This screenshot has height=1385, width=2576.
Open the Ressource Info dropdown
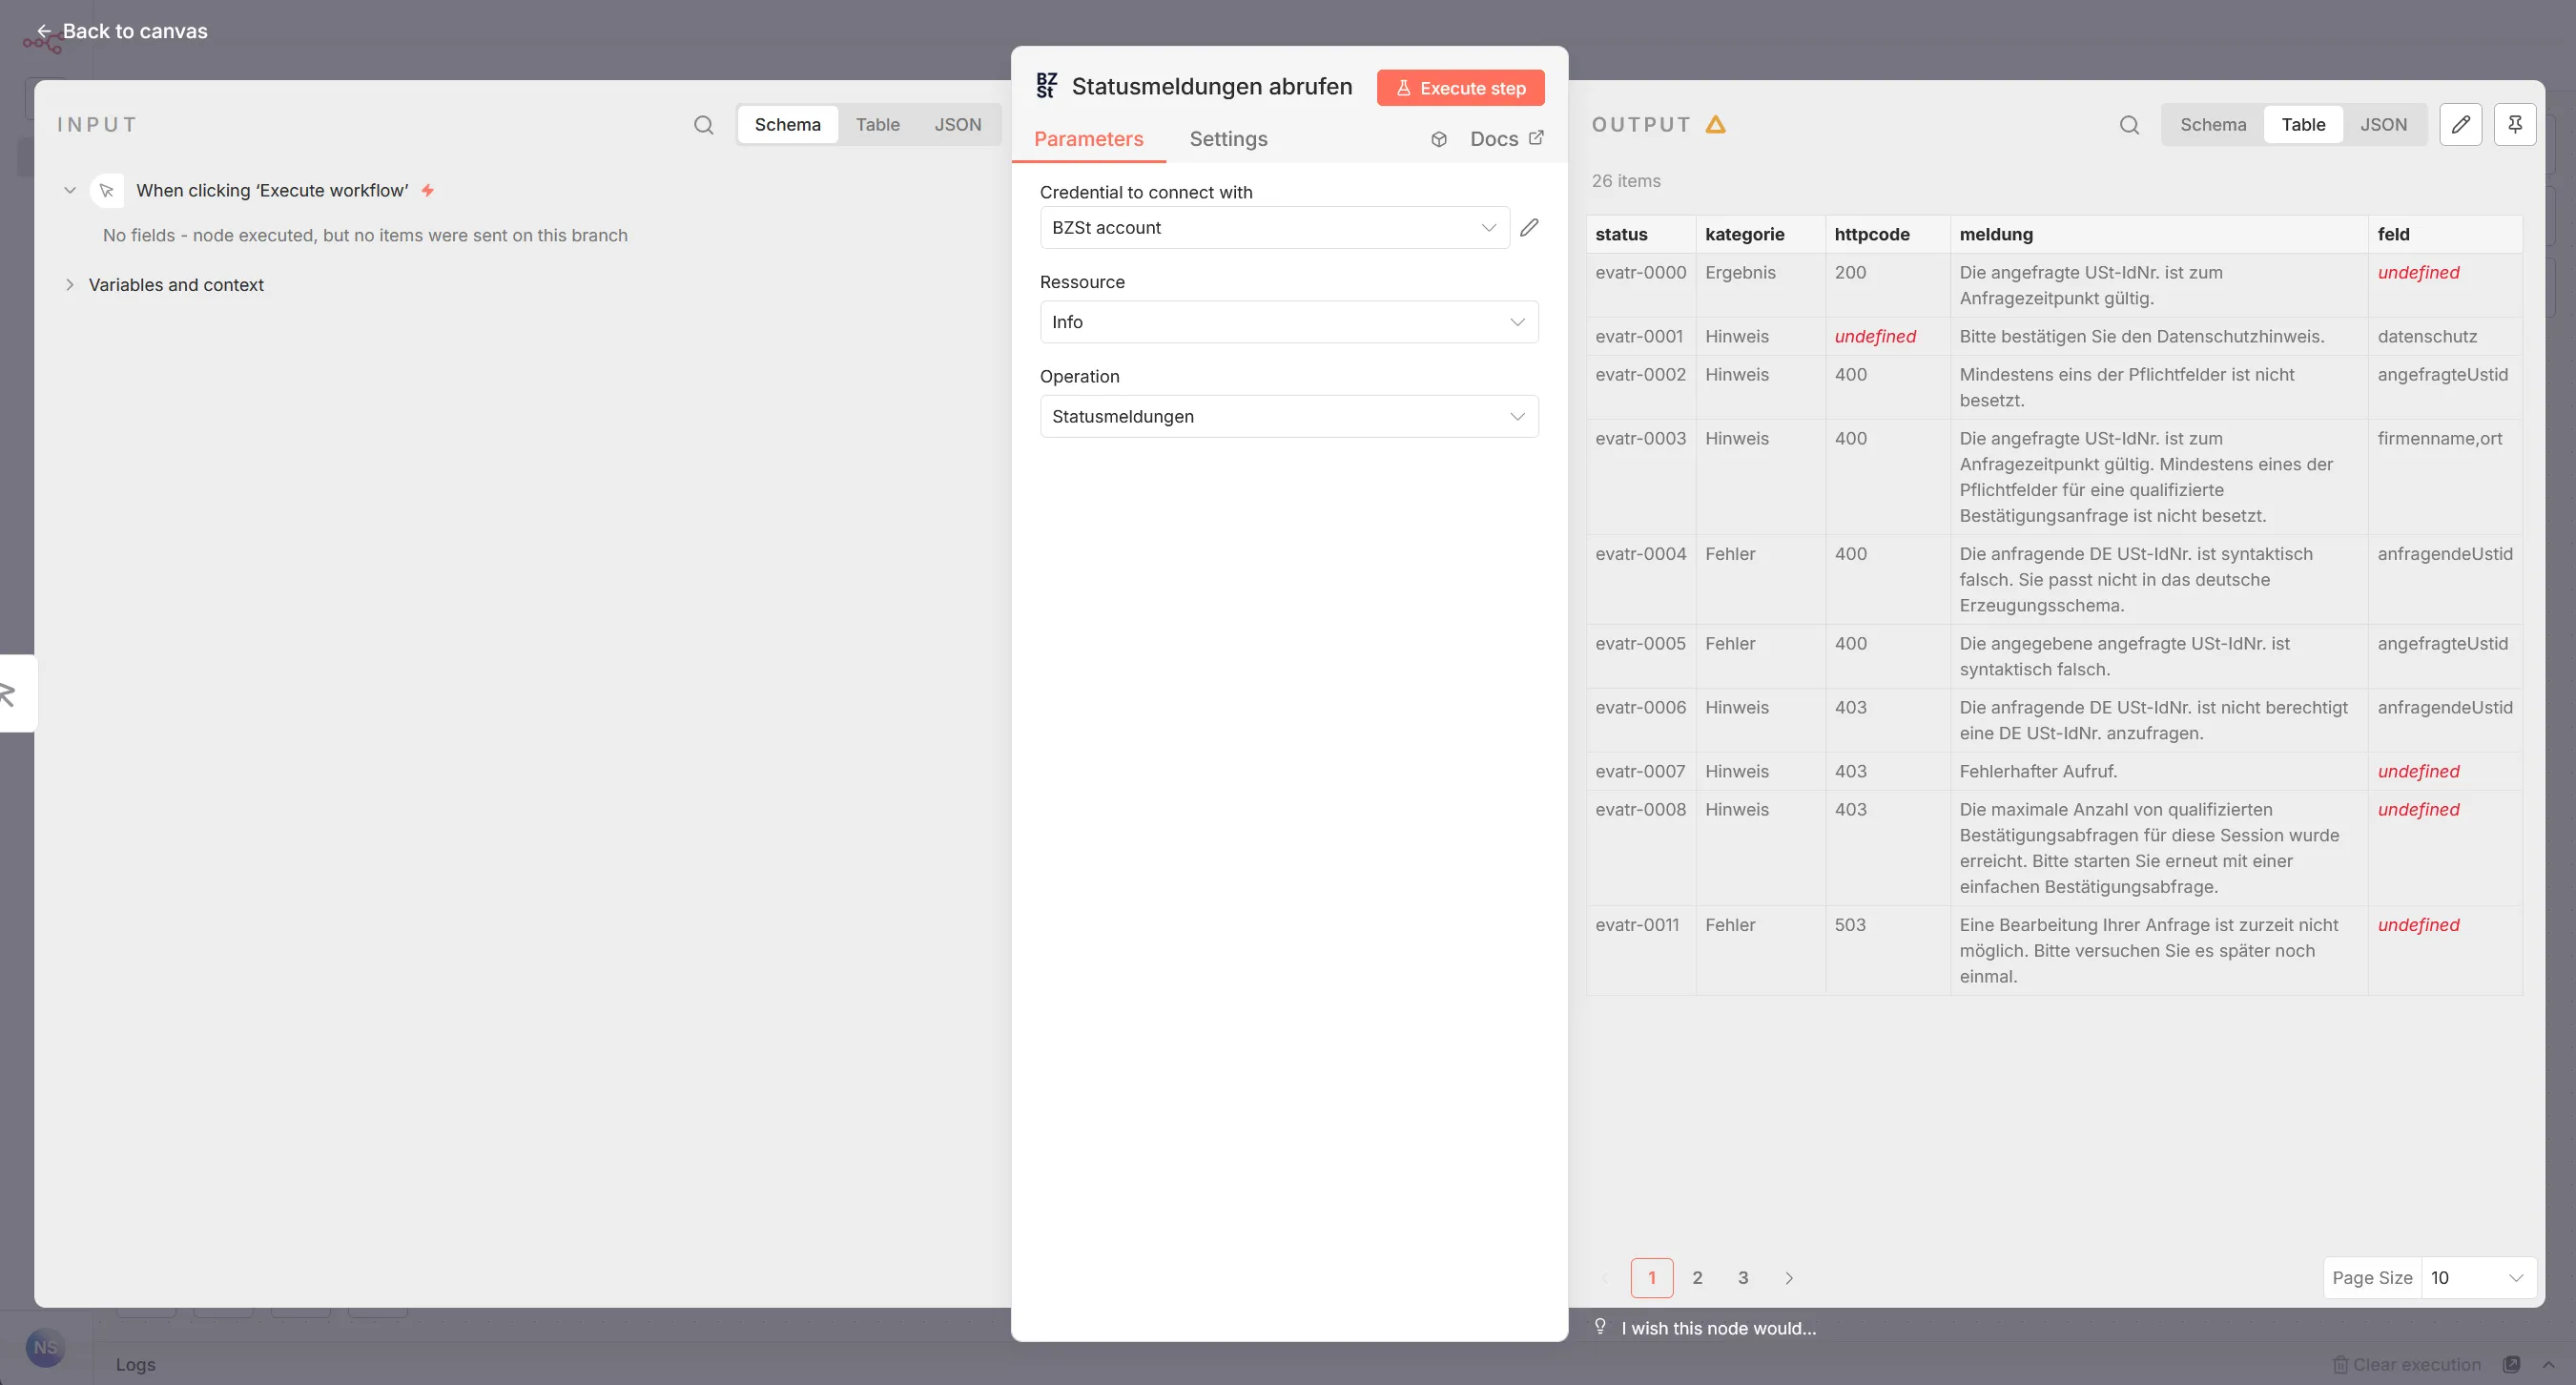[1289, 322]
